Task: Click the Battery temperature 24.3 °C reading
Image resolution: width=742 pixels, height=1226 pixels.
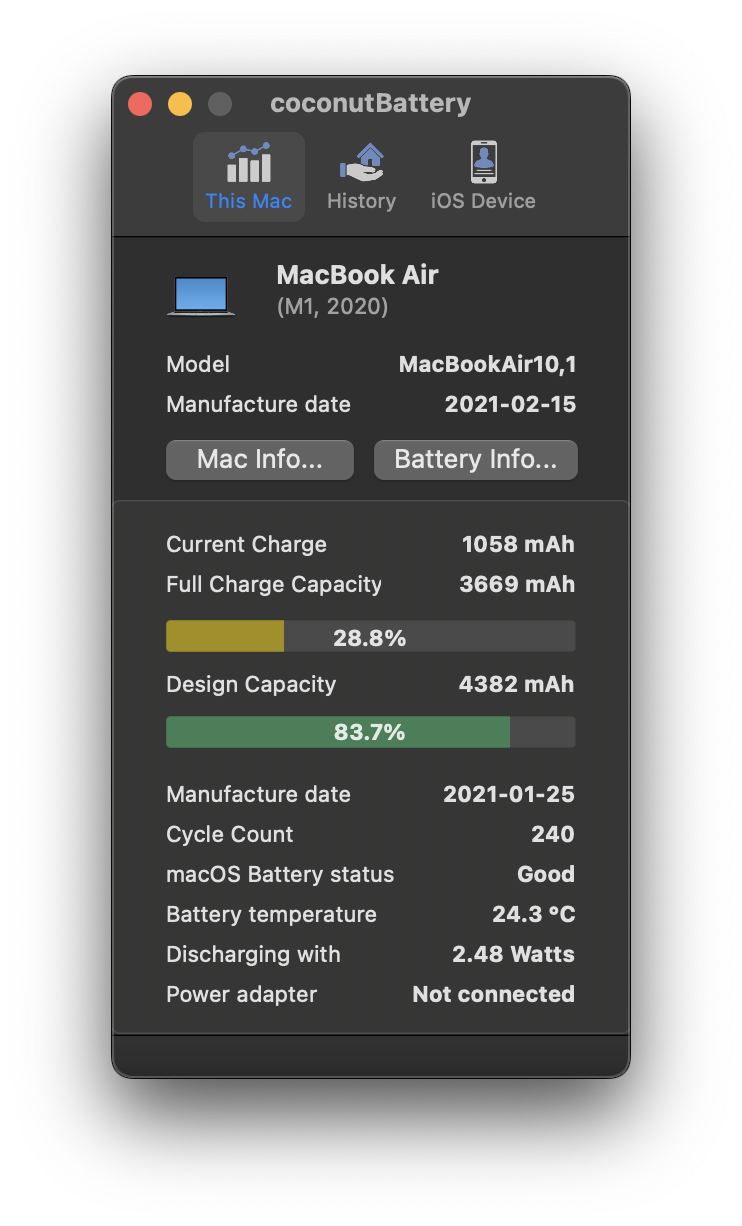Action: click(x=534, y=914)
